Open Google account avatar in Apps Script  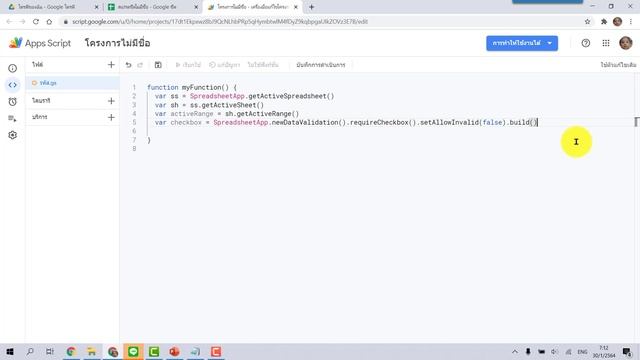click(x=625, y=43)
